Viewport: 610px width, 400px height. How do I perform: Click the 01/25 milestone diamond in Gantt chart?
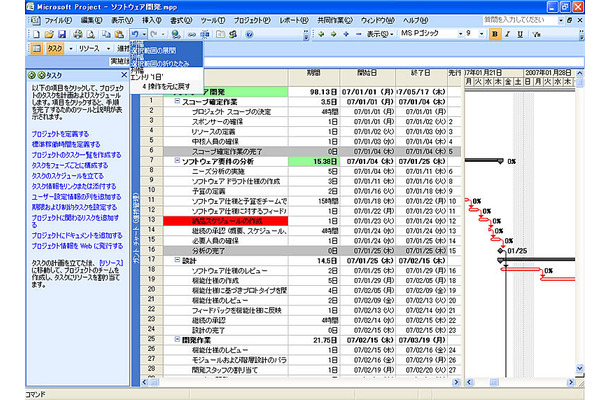point(501,251)
